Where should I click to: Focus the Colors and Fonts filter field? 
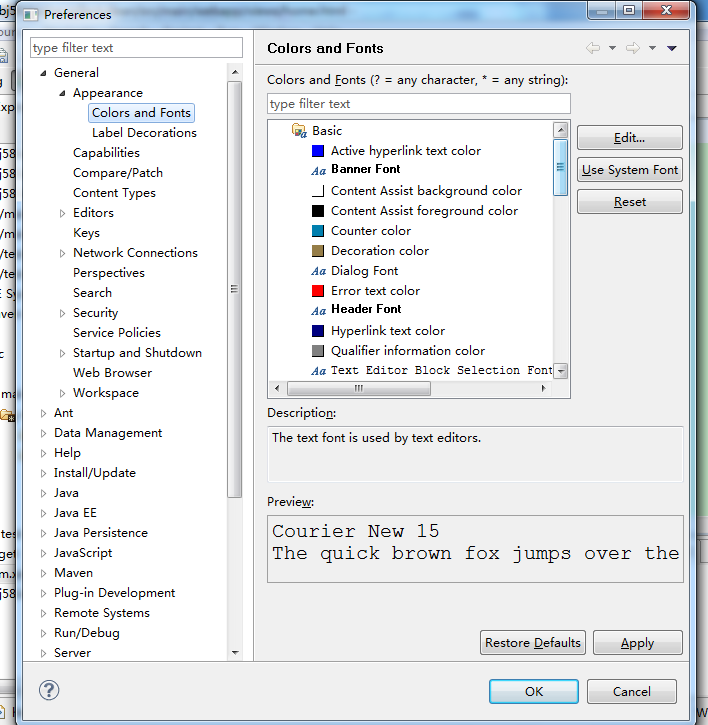click(418, 104)
